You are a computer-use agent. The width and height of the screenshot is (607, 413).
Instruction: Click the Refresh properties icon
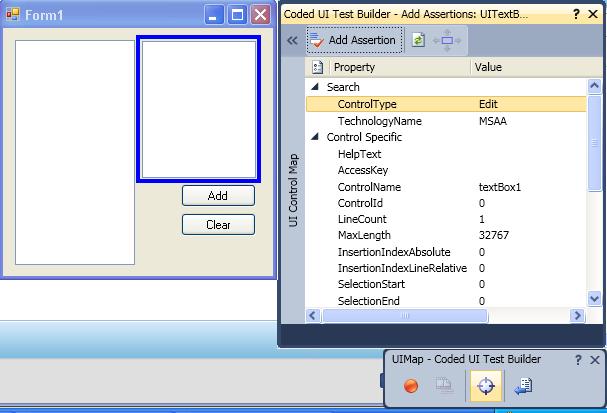pyautogui.click(x=418, y=40)
